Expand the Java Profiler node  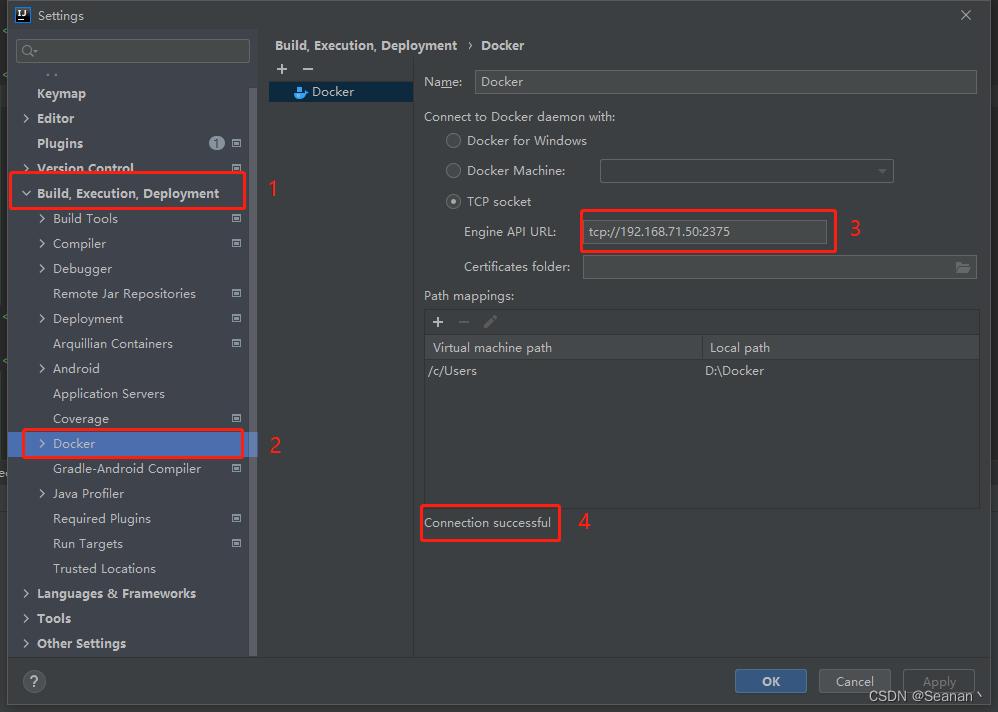click(42, 494)
